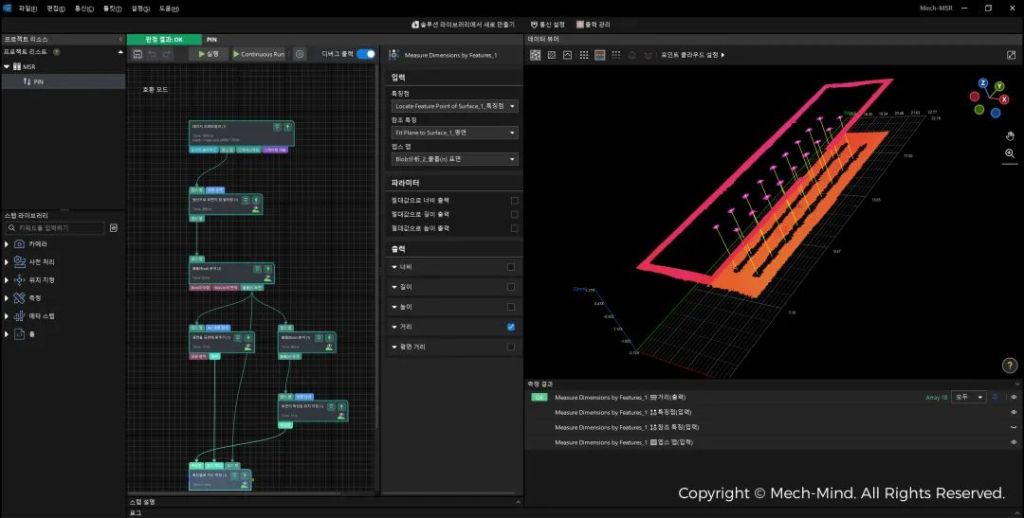Image resolution: width=1024 pixels, height=518 pixels.
Task: Click the circular icon after Continuous Run
Action: (x=300, y=54)
